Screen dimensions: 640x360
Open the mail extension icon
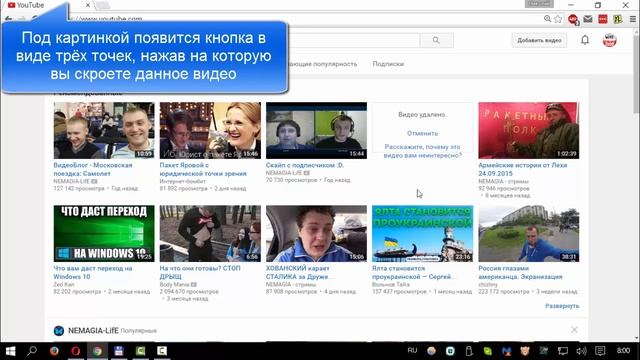click(x=588, y=19)
